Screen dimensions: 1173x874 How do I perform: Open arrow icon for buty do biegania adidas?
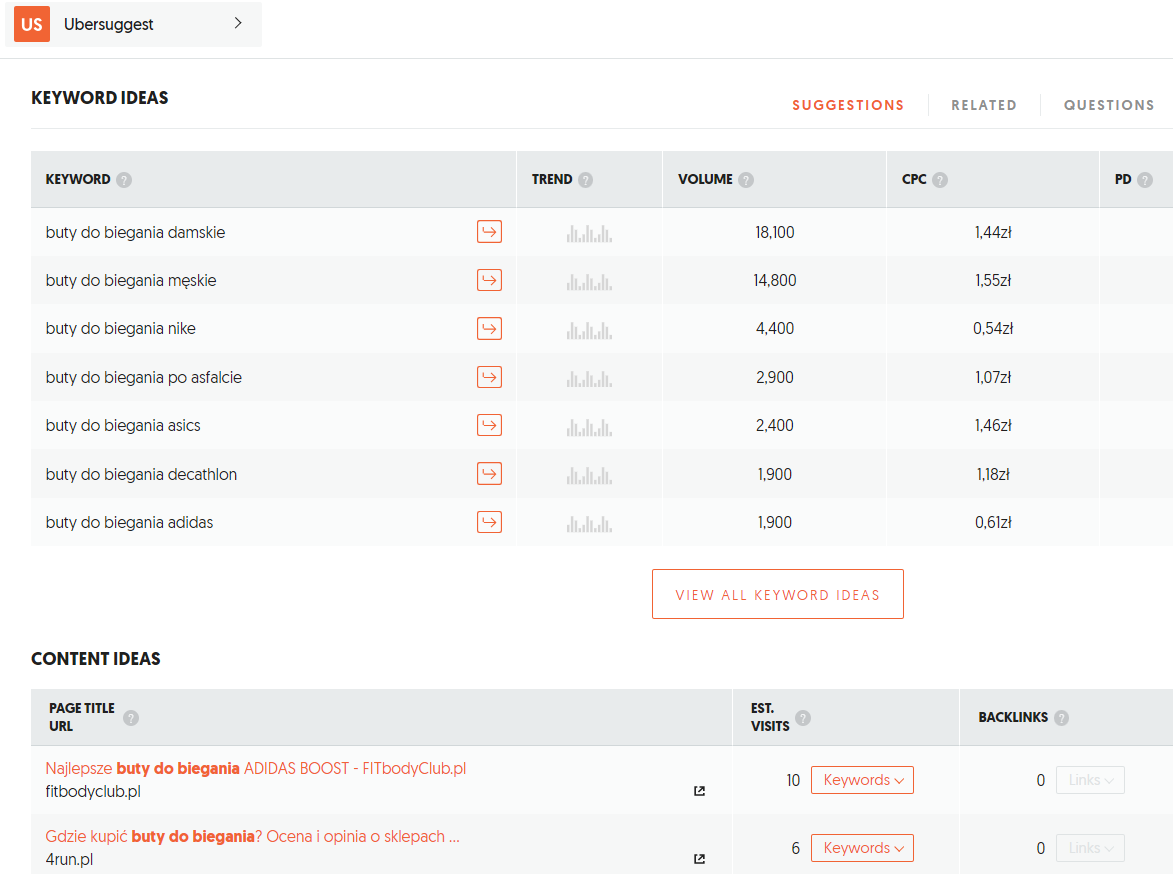(x=489, y=522)
